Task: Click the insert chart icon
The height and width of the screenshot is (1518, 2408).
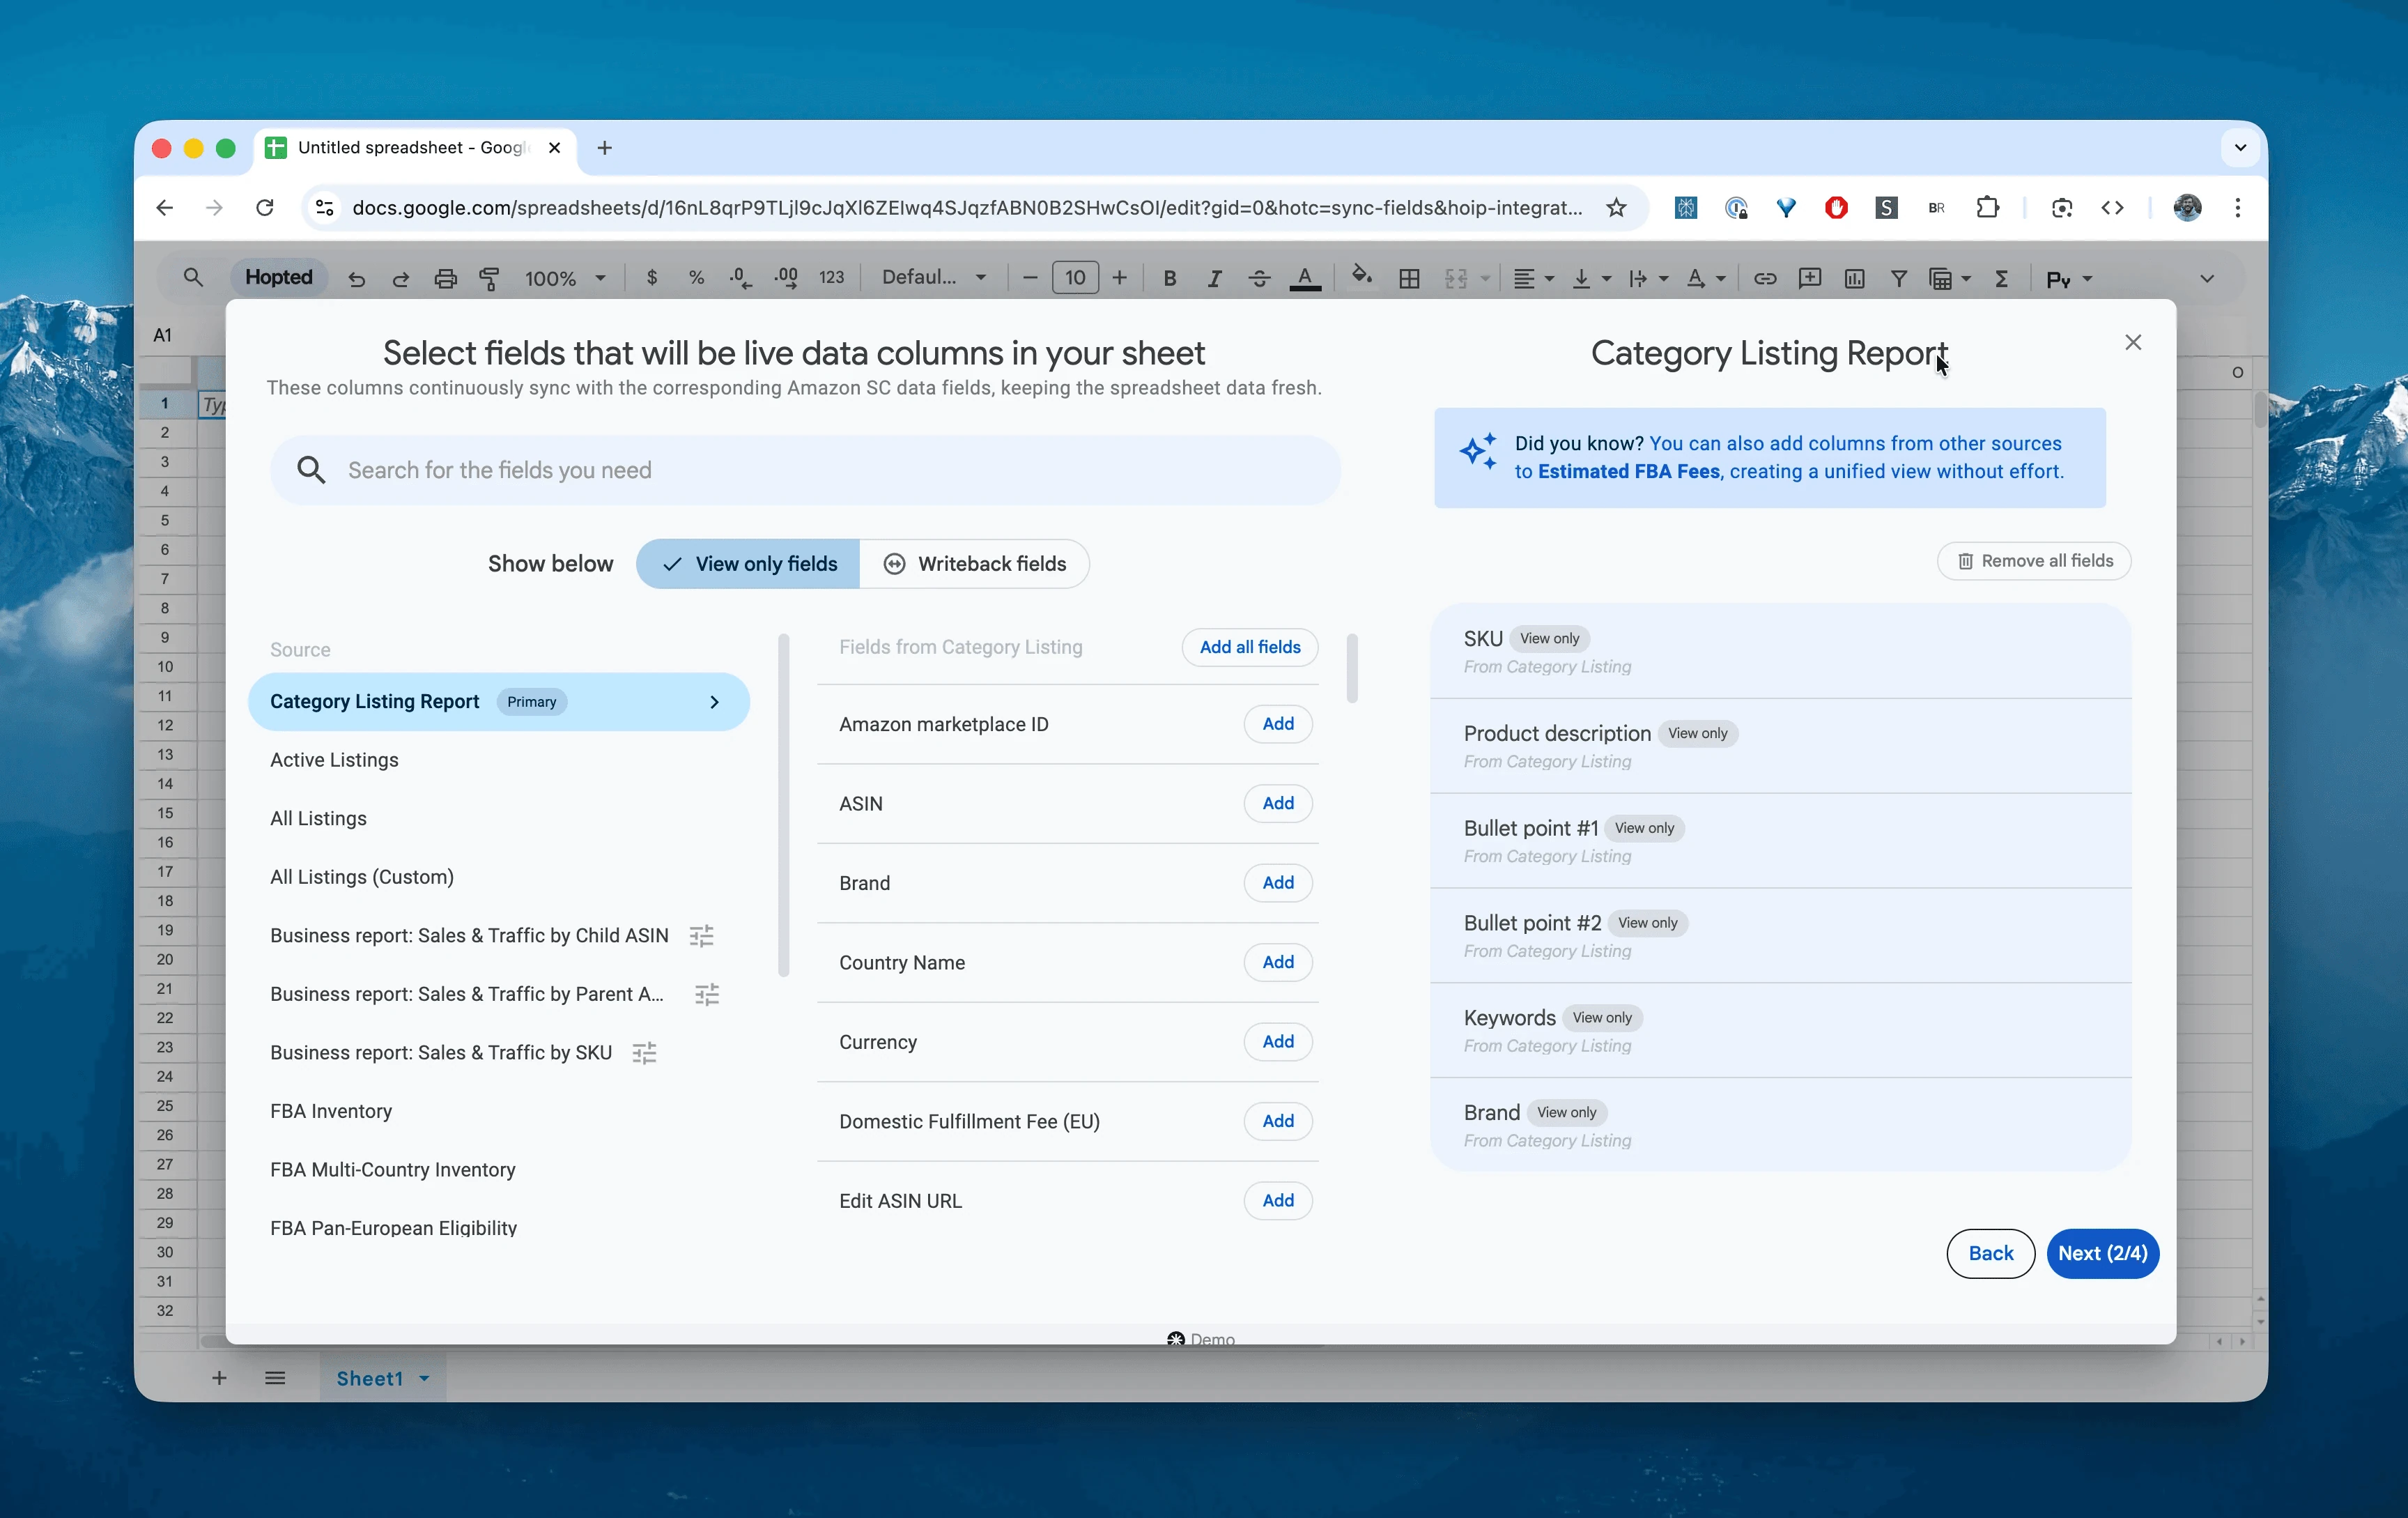Action: pyautogui.click(x=1854, y=279)
